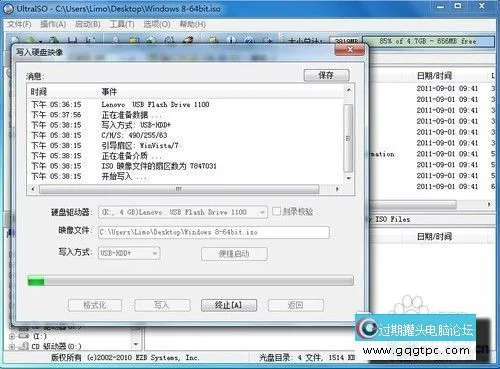
Task: Click the 保存 button to save log
Action: coord(326,75)
